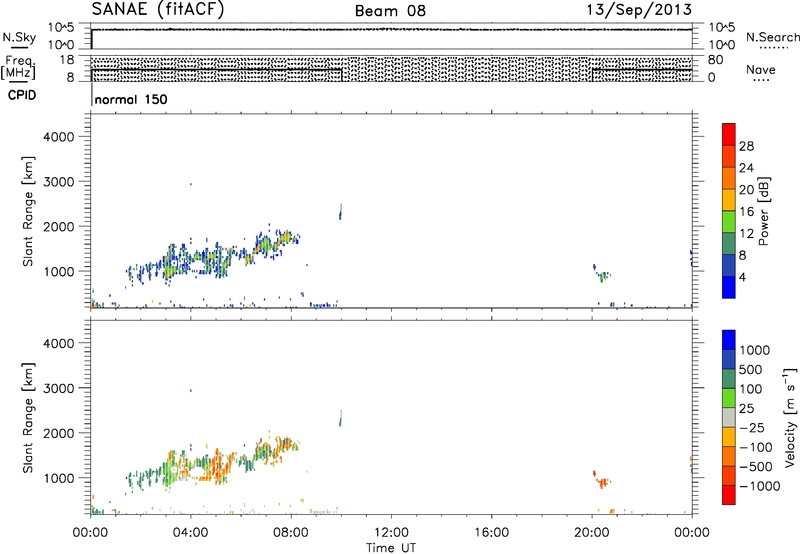Screen dimensions: 800x554
Task: Click the 20:00 backscatter patch in power panel
Action: (x=602, y=274)
